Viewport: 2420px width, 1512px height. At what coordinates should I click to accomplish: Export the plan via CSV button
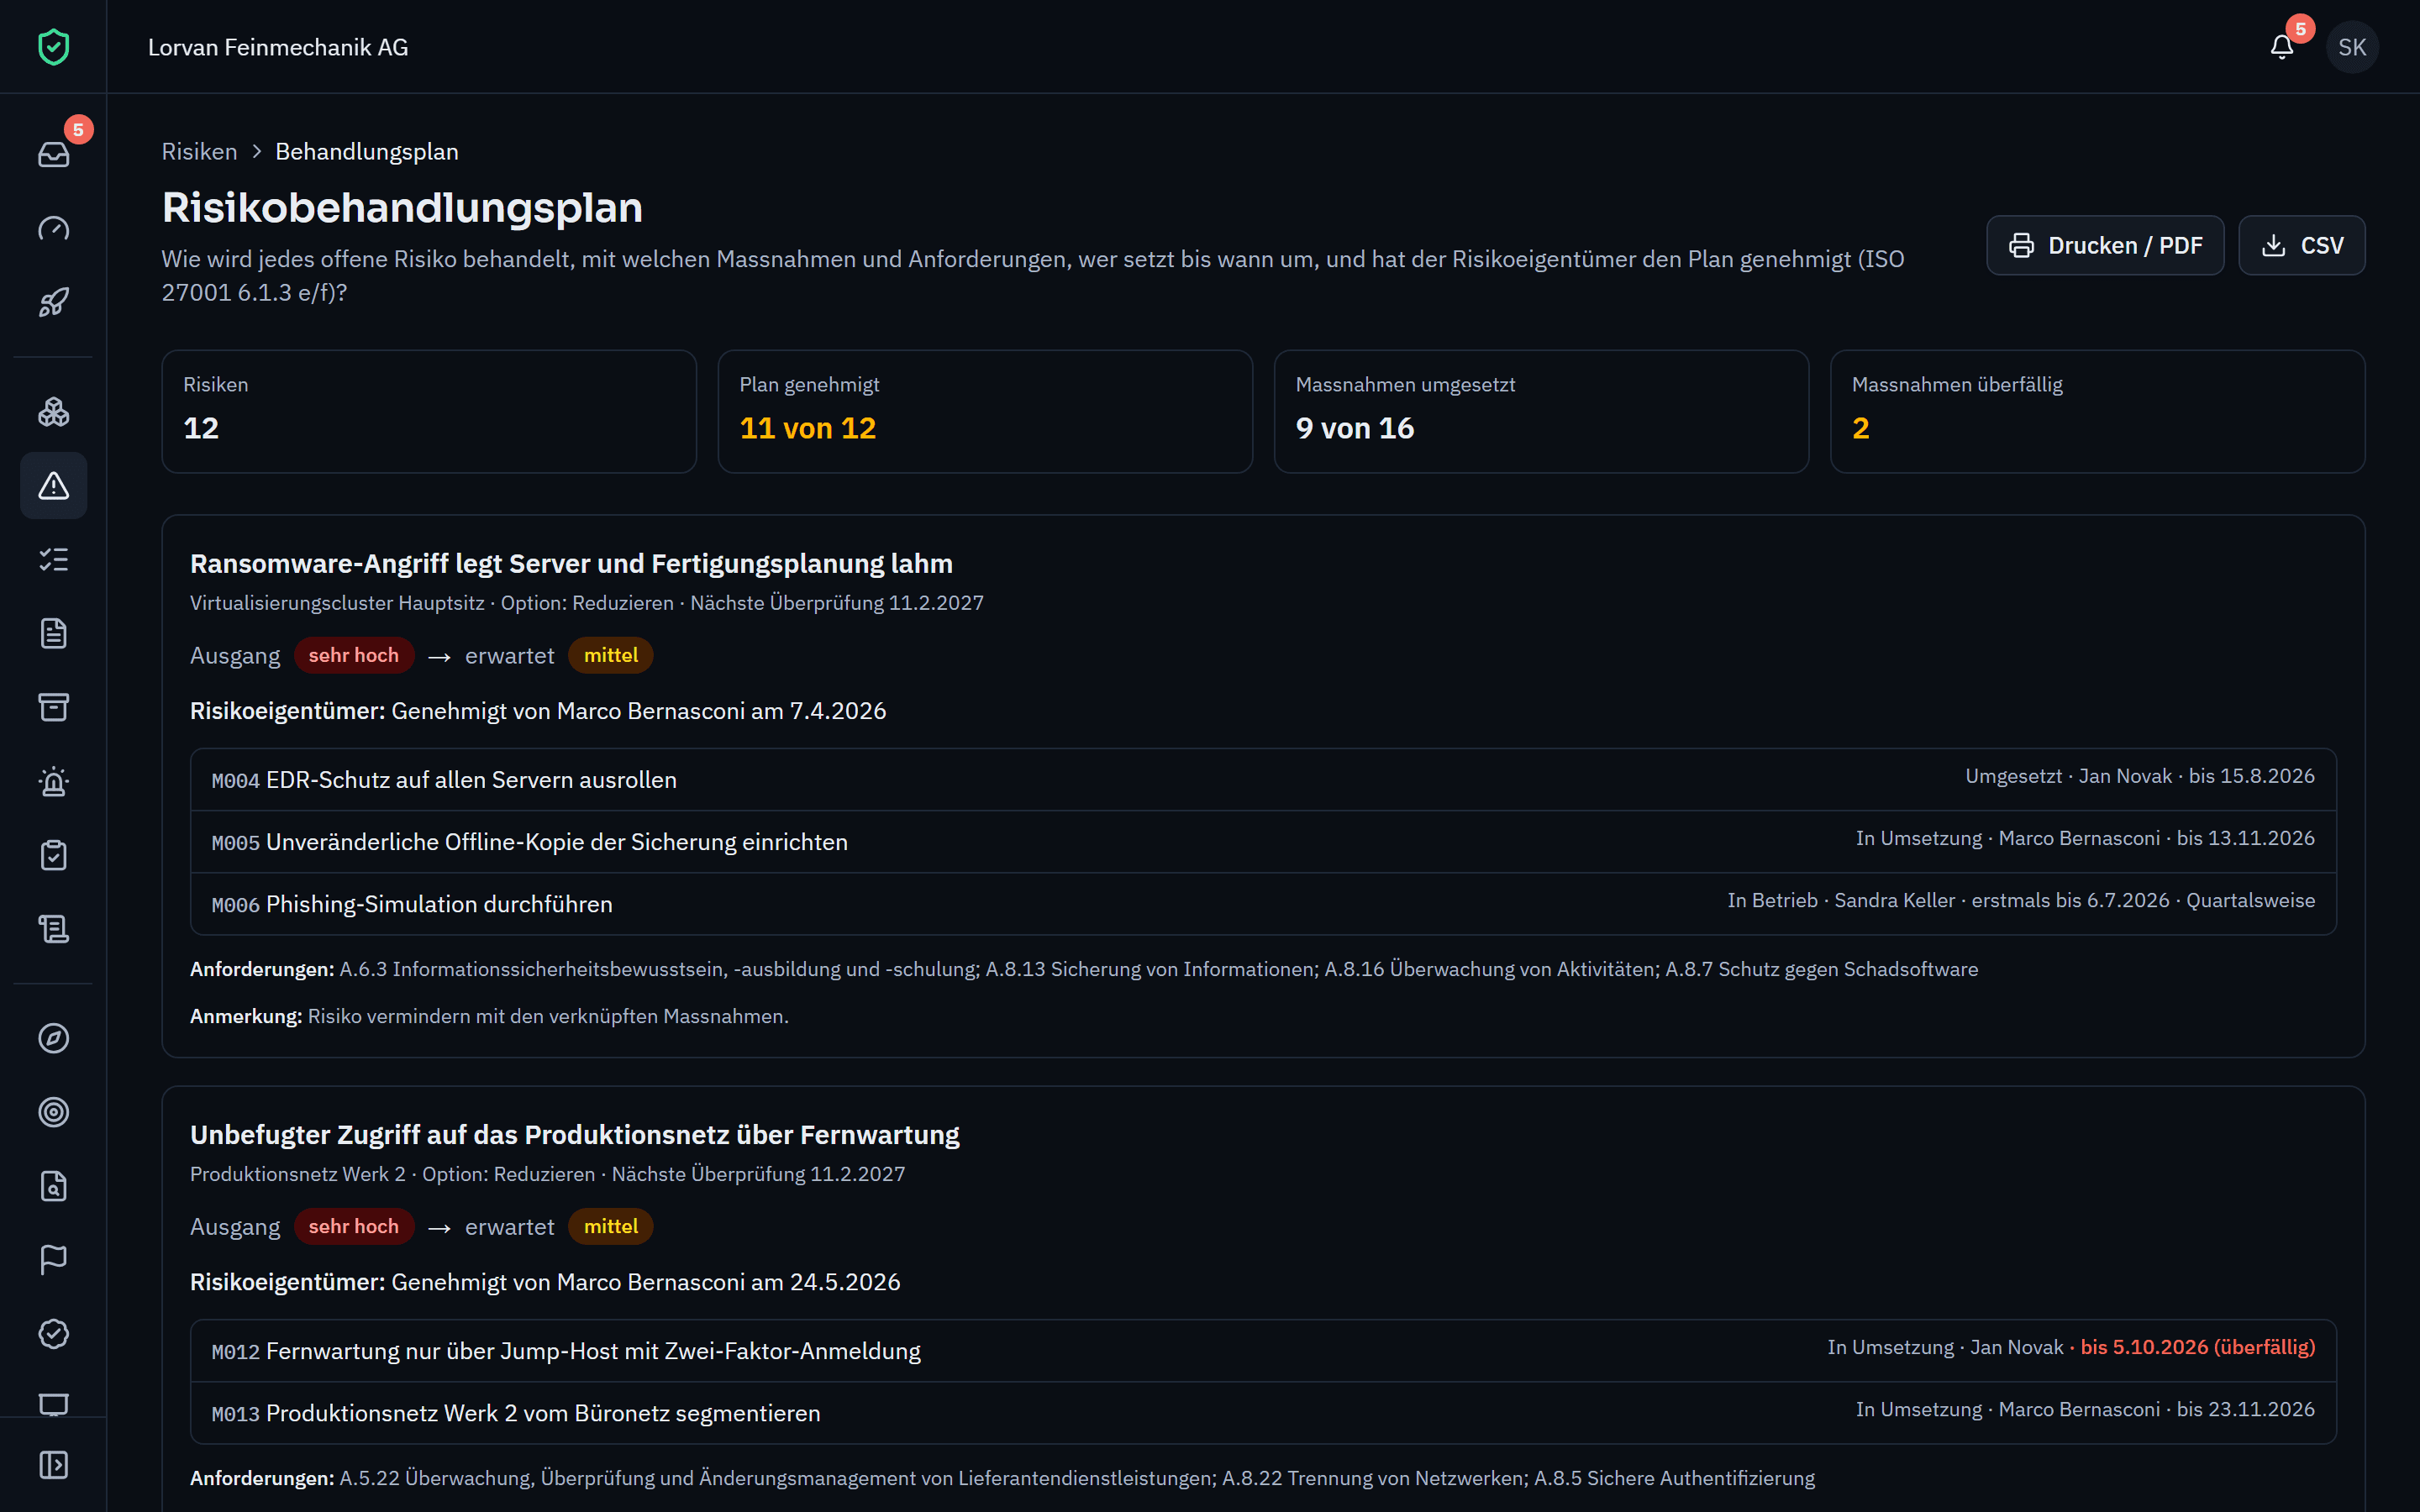click(x=2302, y=245)
